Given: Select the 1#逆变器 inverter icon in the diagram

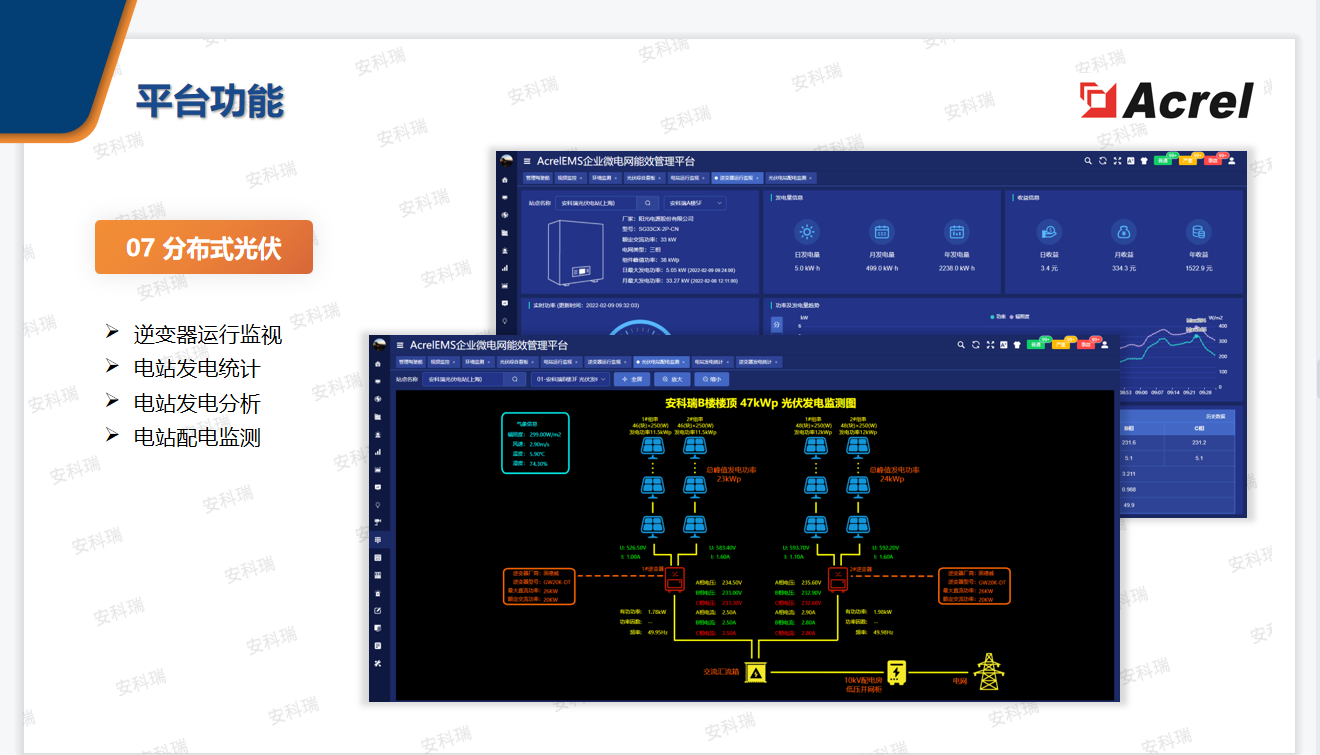Looking at the screenshot, I should (x=675, y=580).
